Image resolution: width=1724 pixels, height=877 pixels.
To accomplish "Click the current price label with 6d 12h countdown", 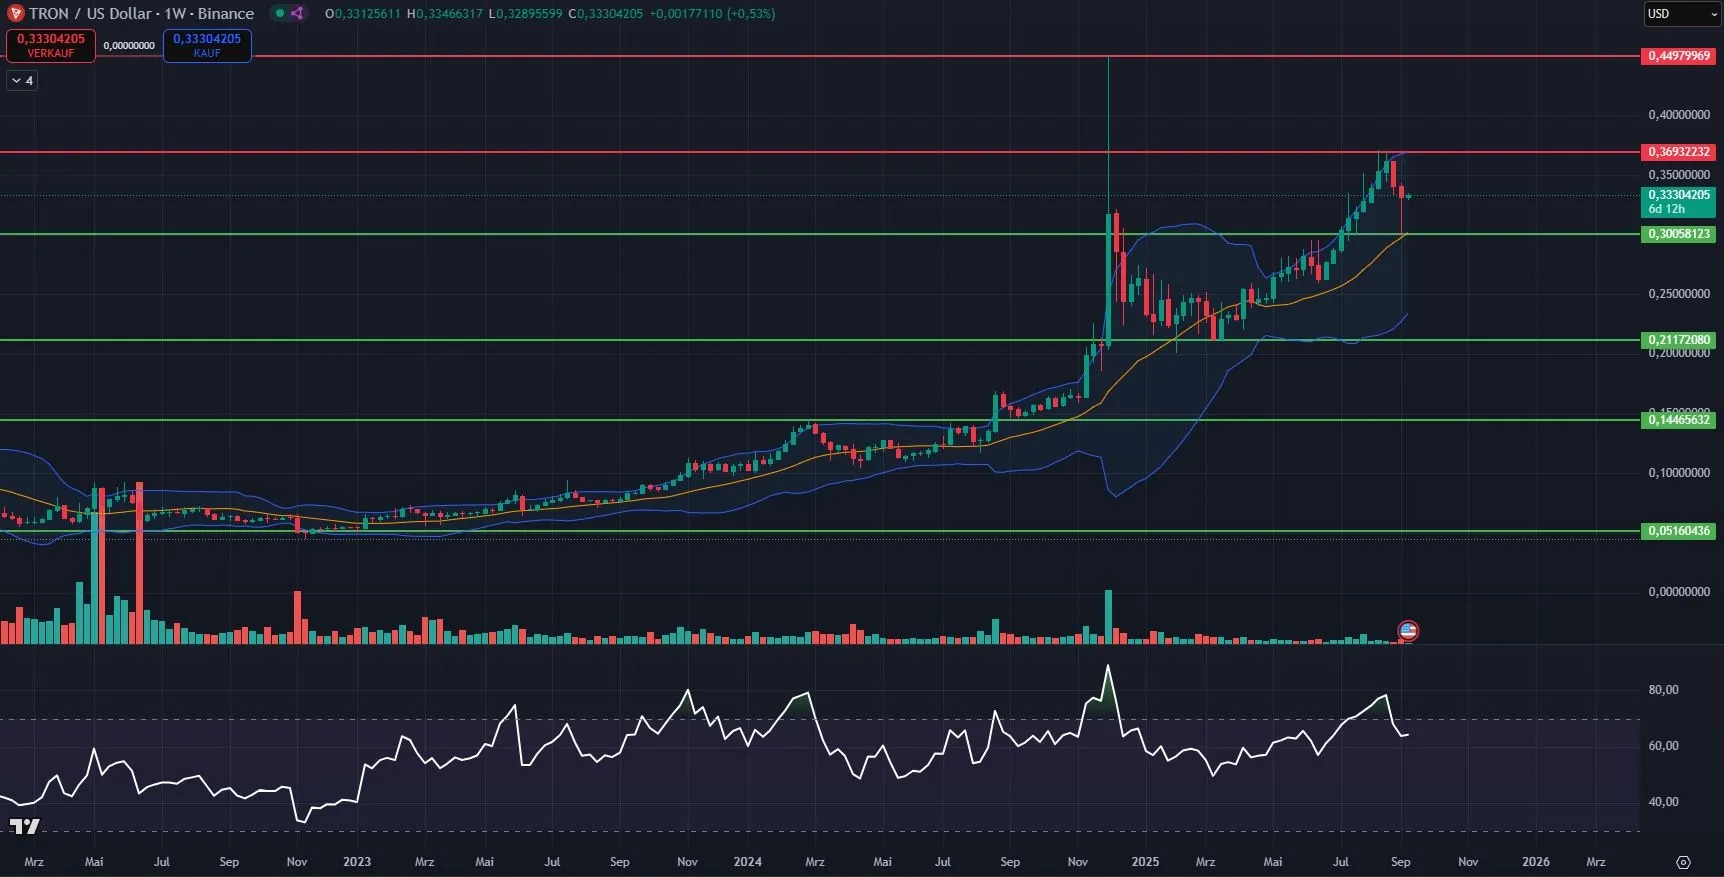I will tap(1679, 202).
